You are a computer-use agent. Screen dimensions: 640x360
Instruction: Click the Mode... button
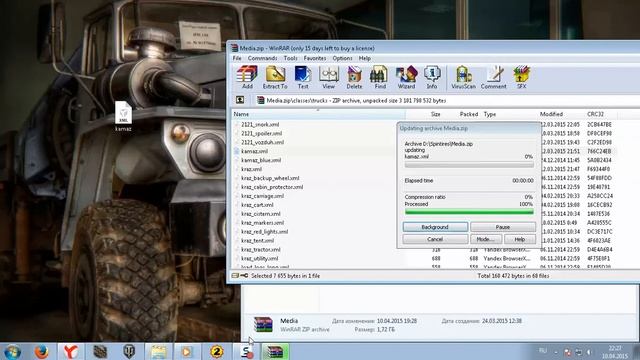[x=486, y=239]
